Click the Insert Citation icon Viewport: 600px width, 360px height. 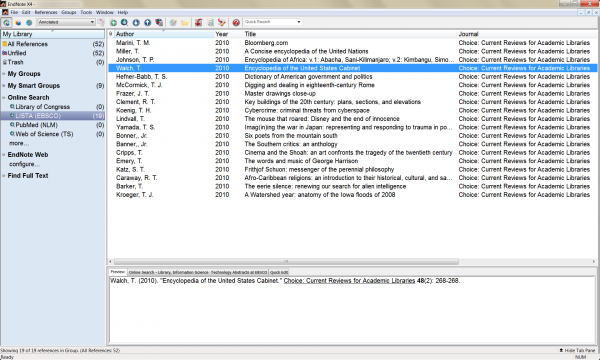coord(198,23)
